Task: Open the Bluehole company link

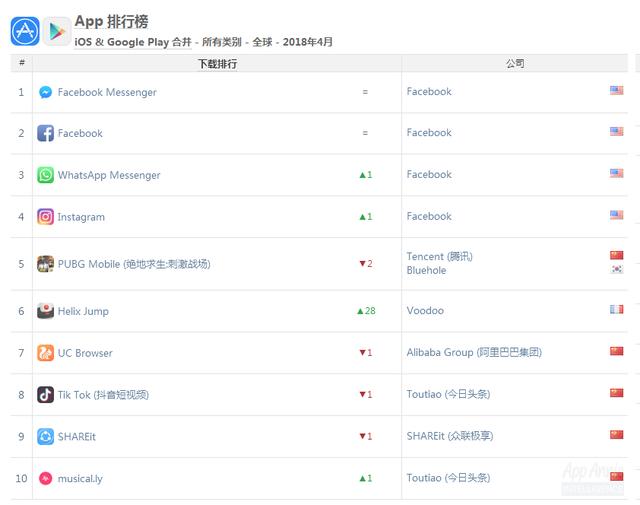Action: (427, 271)
